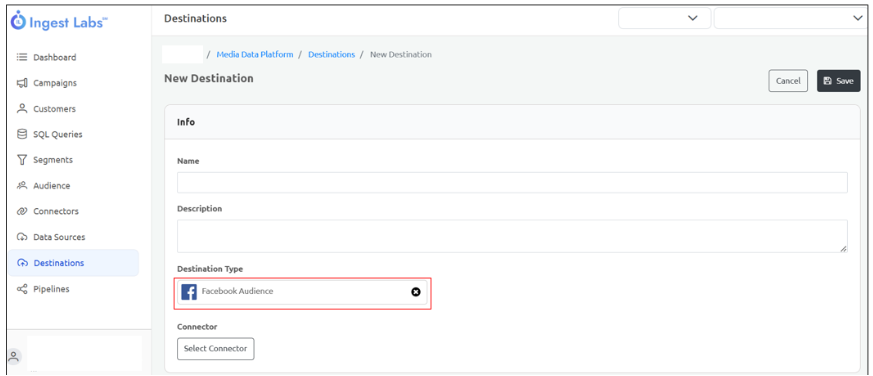The width and height of the screenshot is (873, 376).
Task: Select the Destinations sidebar item
Action: coord(73,263)
